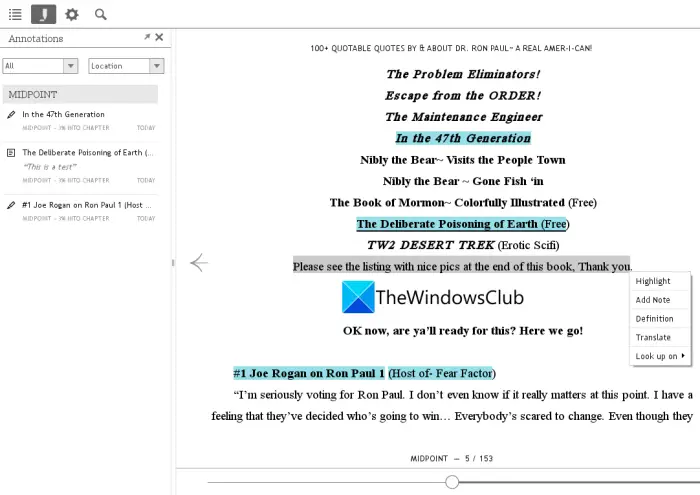
Task: Toggle the Annotations bookmark panel icon
Action: pyautogui.click(x=43, y=14)
